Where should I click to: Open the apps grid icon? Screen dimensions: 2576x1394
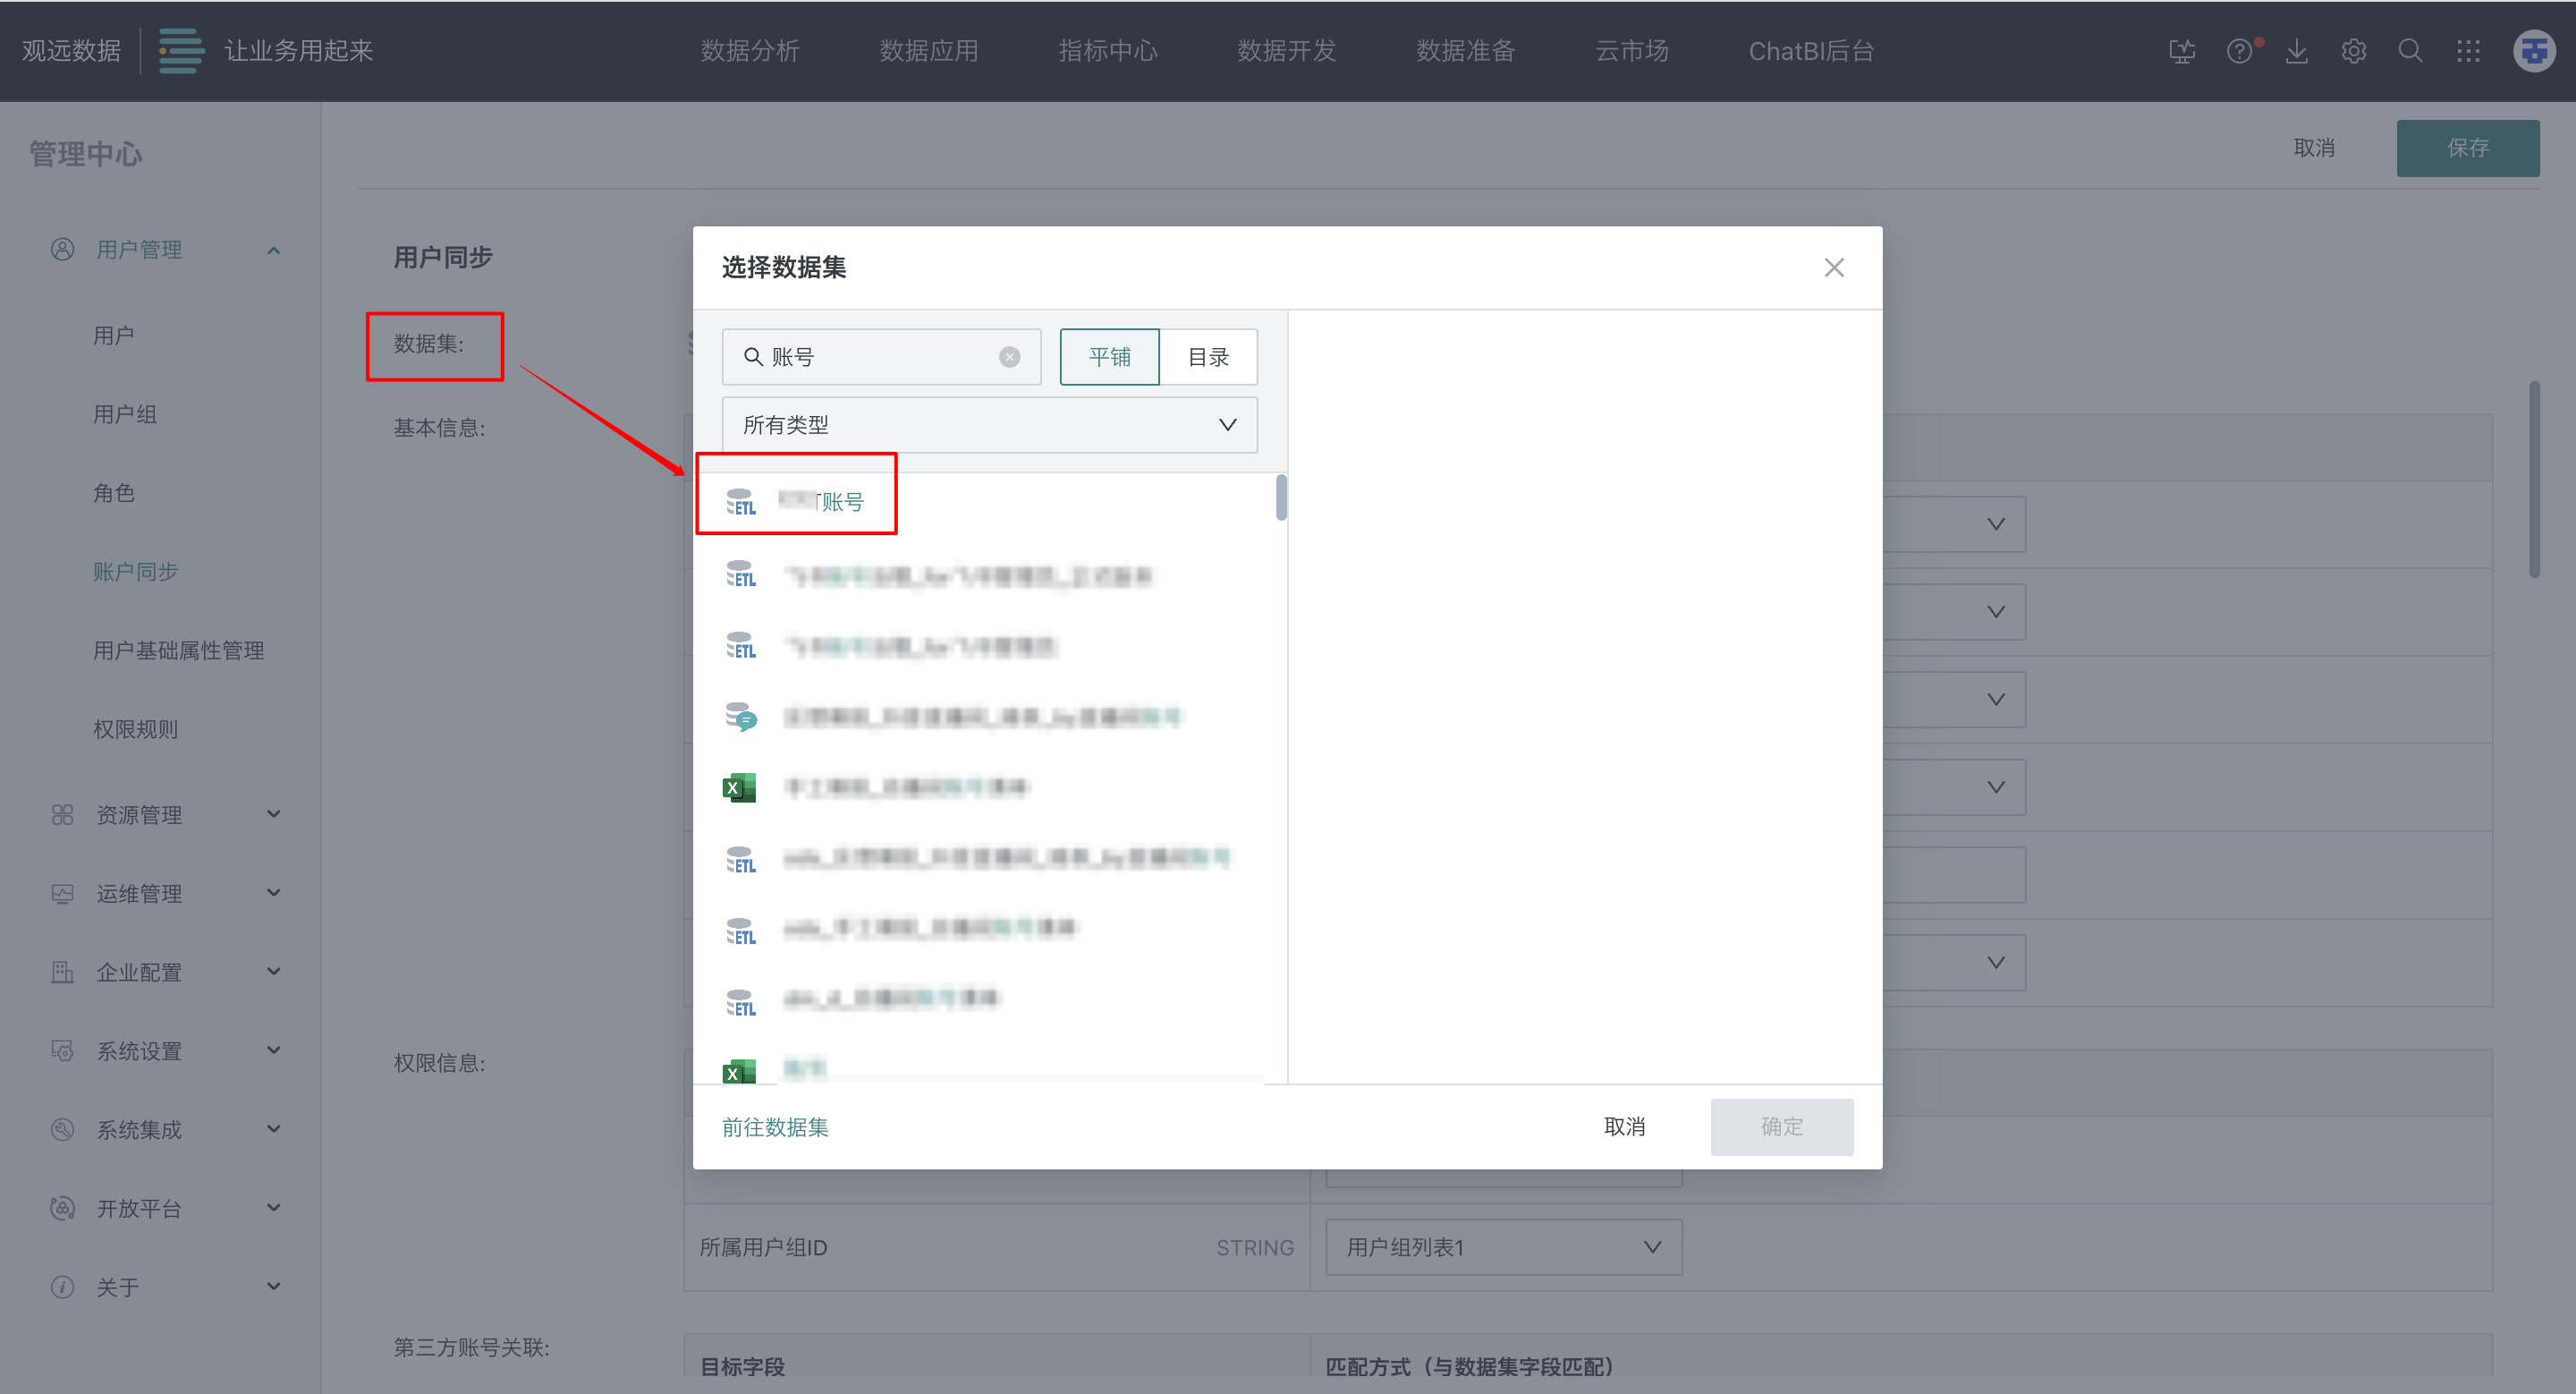tap(2467, 51)
